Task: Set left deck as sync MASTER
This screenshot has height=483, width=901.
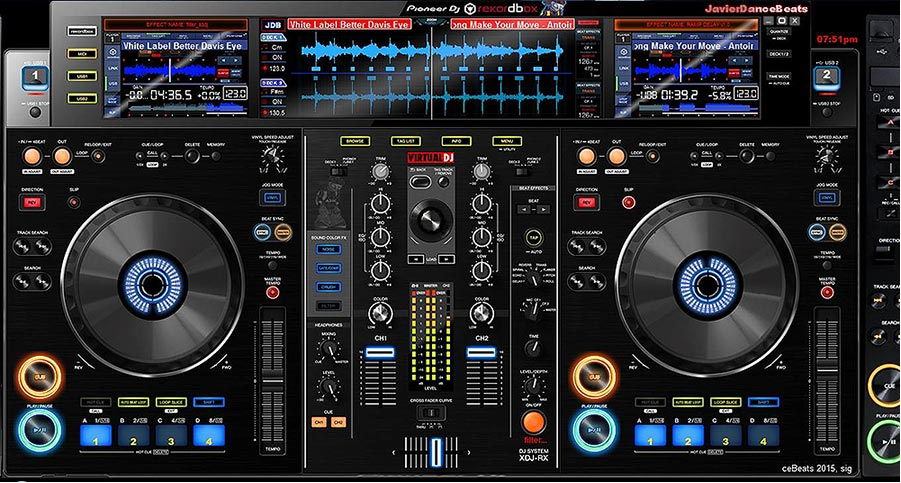Action: click(x=283, y=232)
